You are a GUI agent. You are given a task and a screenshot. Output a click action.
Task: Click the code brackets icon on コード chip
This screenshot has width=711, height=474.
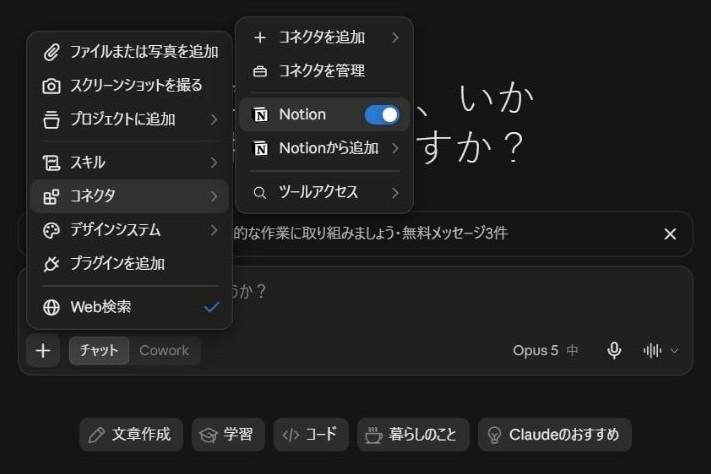pyautogui.click(x=291, y=435)
